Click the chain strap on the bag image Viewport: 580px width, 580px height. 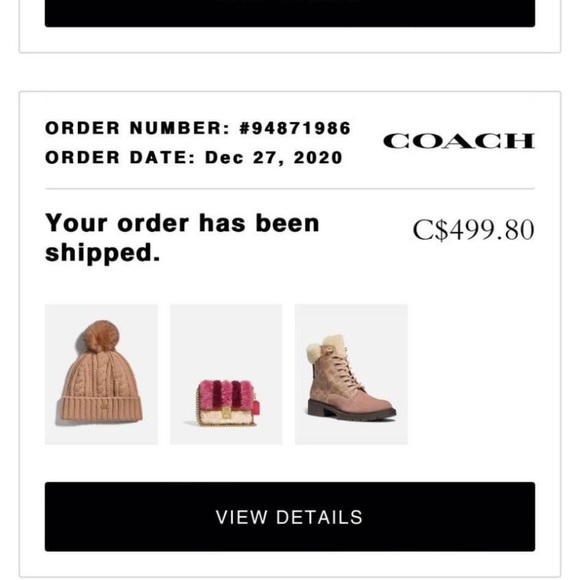[198, 405]
